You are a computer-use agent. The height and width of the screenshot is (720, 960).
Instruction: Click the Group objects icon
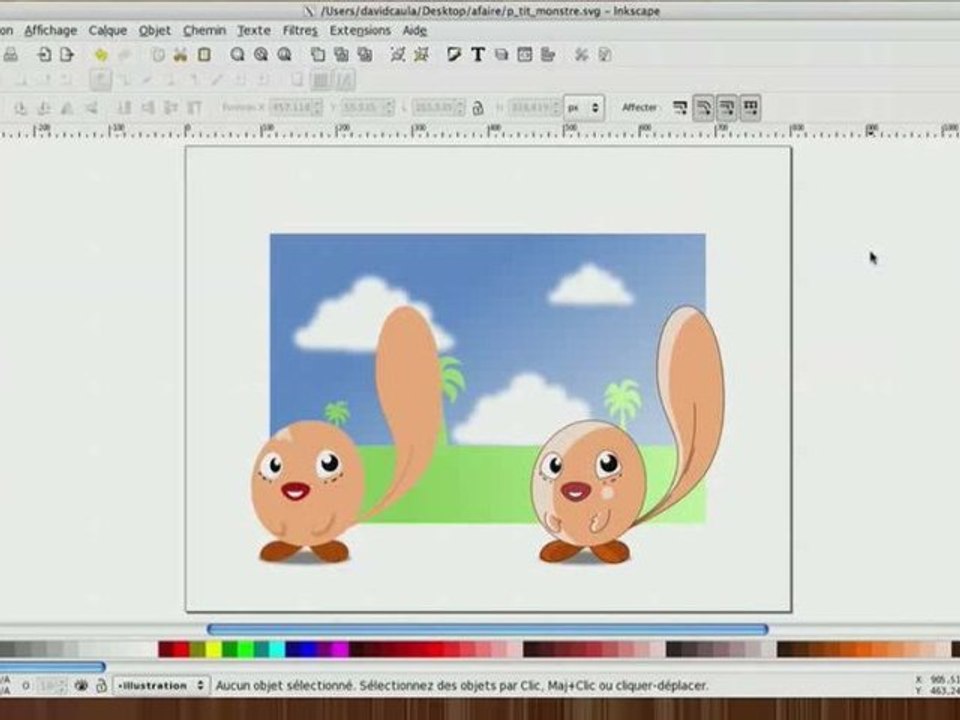pyautogui.click(x=398, y=55)
